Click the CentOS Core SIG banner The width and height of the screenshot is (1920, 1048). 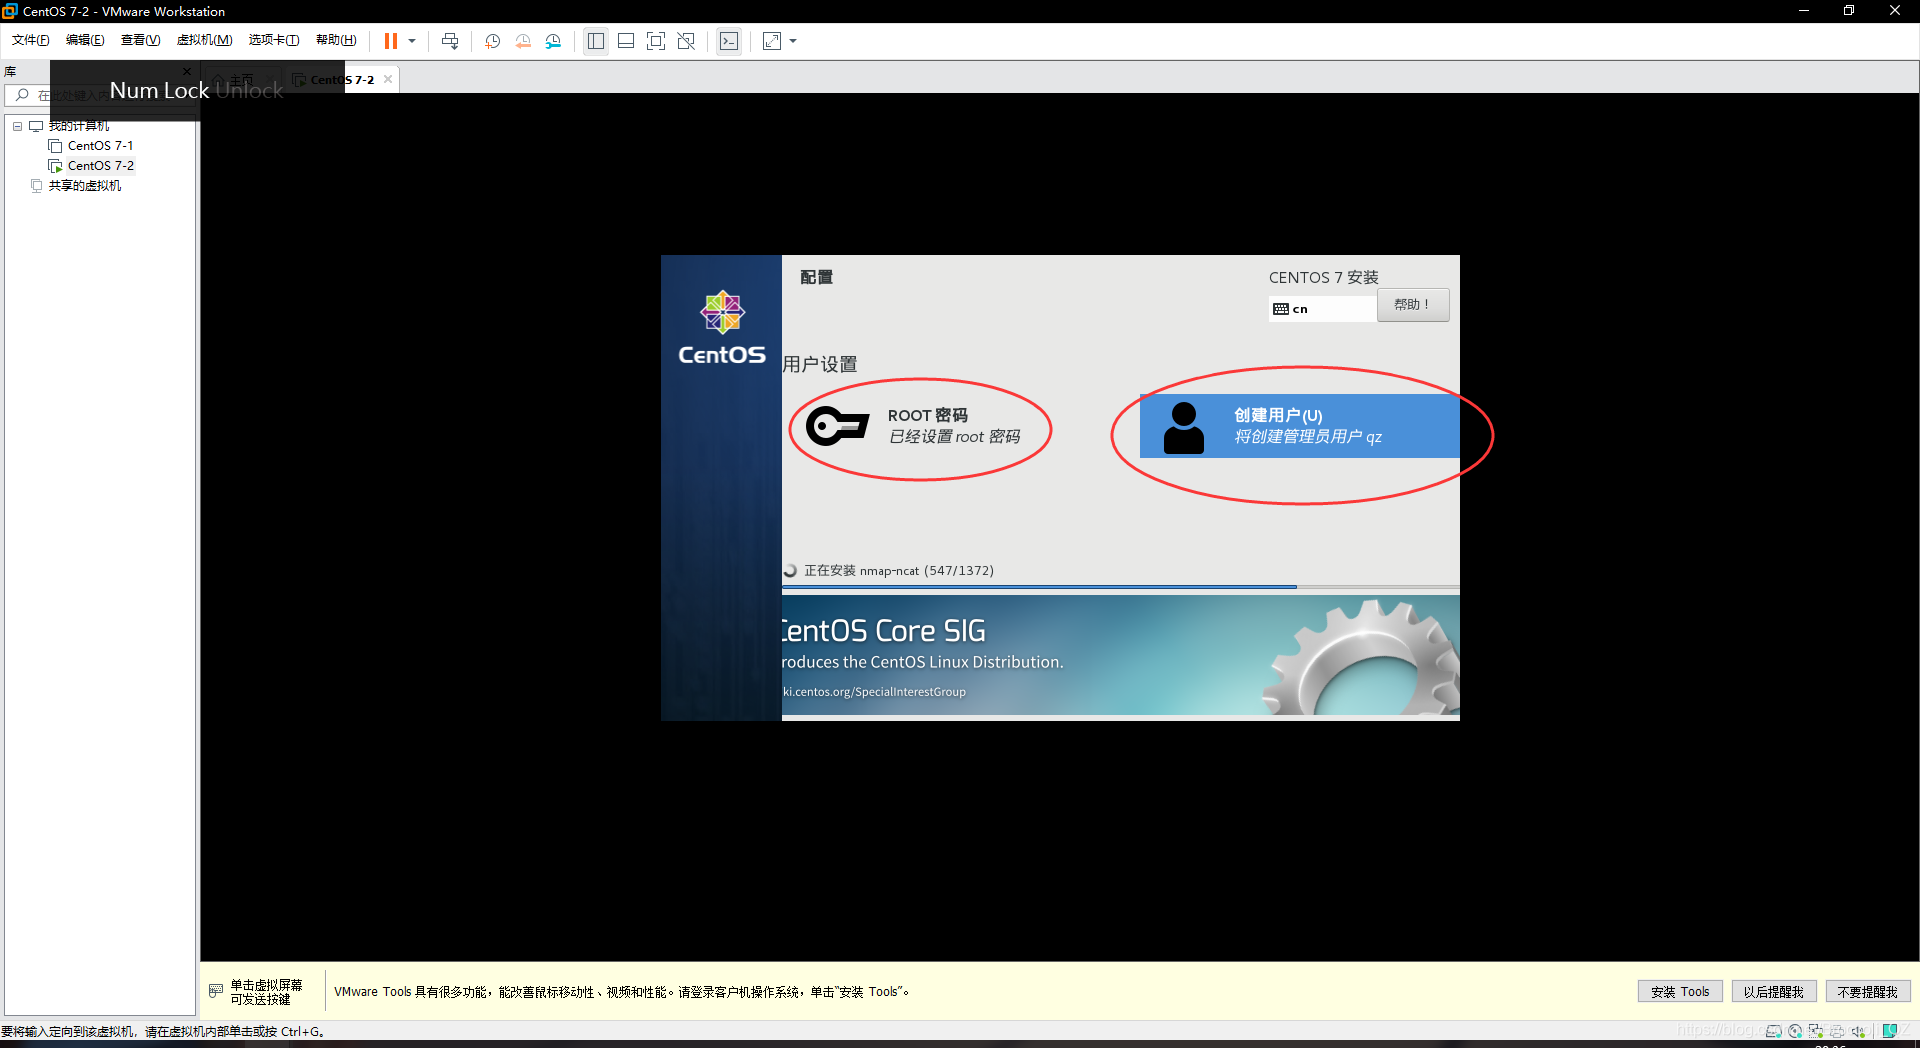point(1120,655)
